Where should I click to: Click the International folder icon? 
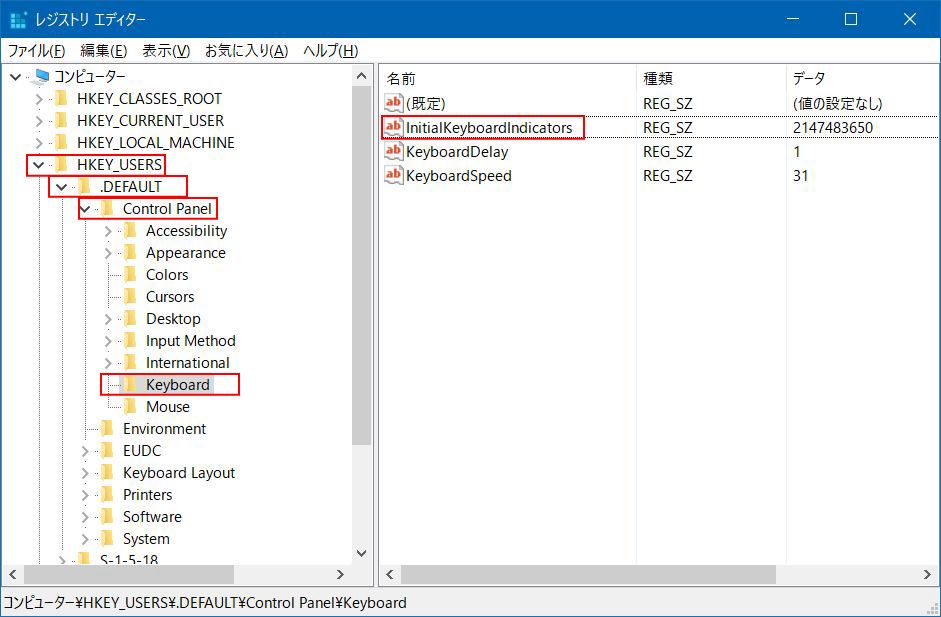[130, 363]
